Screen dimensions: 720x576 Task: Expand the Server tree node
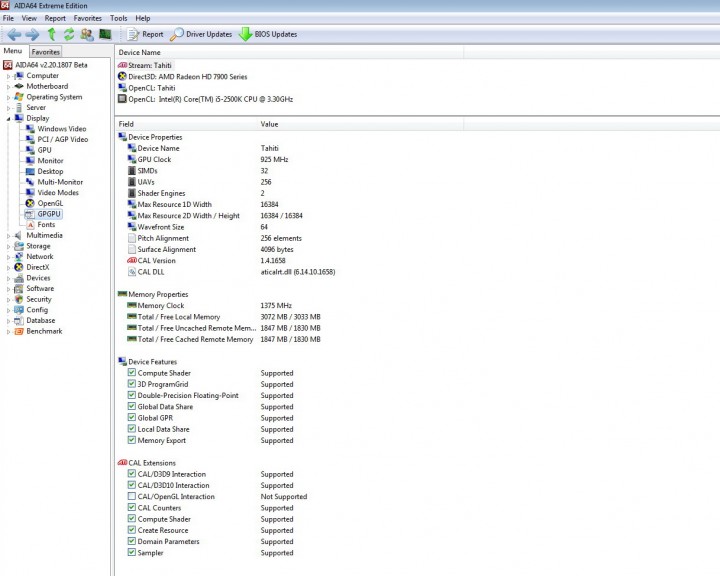coord(8,108)
